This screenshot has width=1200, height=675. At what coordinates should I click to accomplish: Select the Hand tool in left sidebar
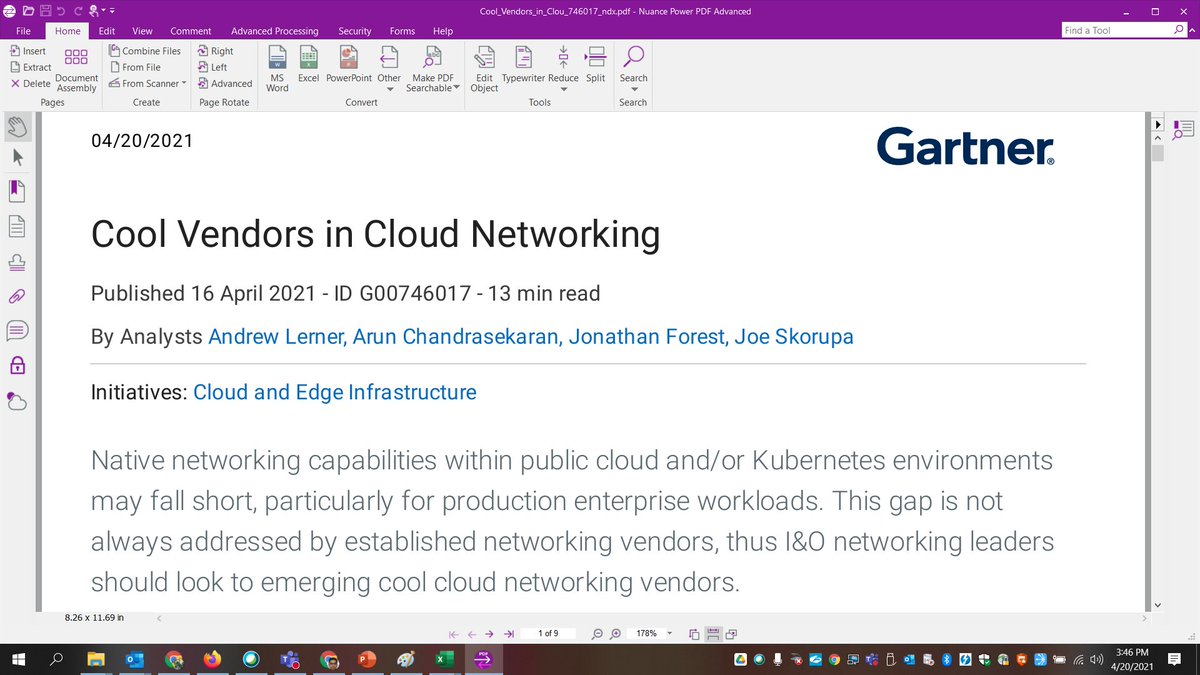[17, 126]
